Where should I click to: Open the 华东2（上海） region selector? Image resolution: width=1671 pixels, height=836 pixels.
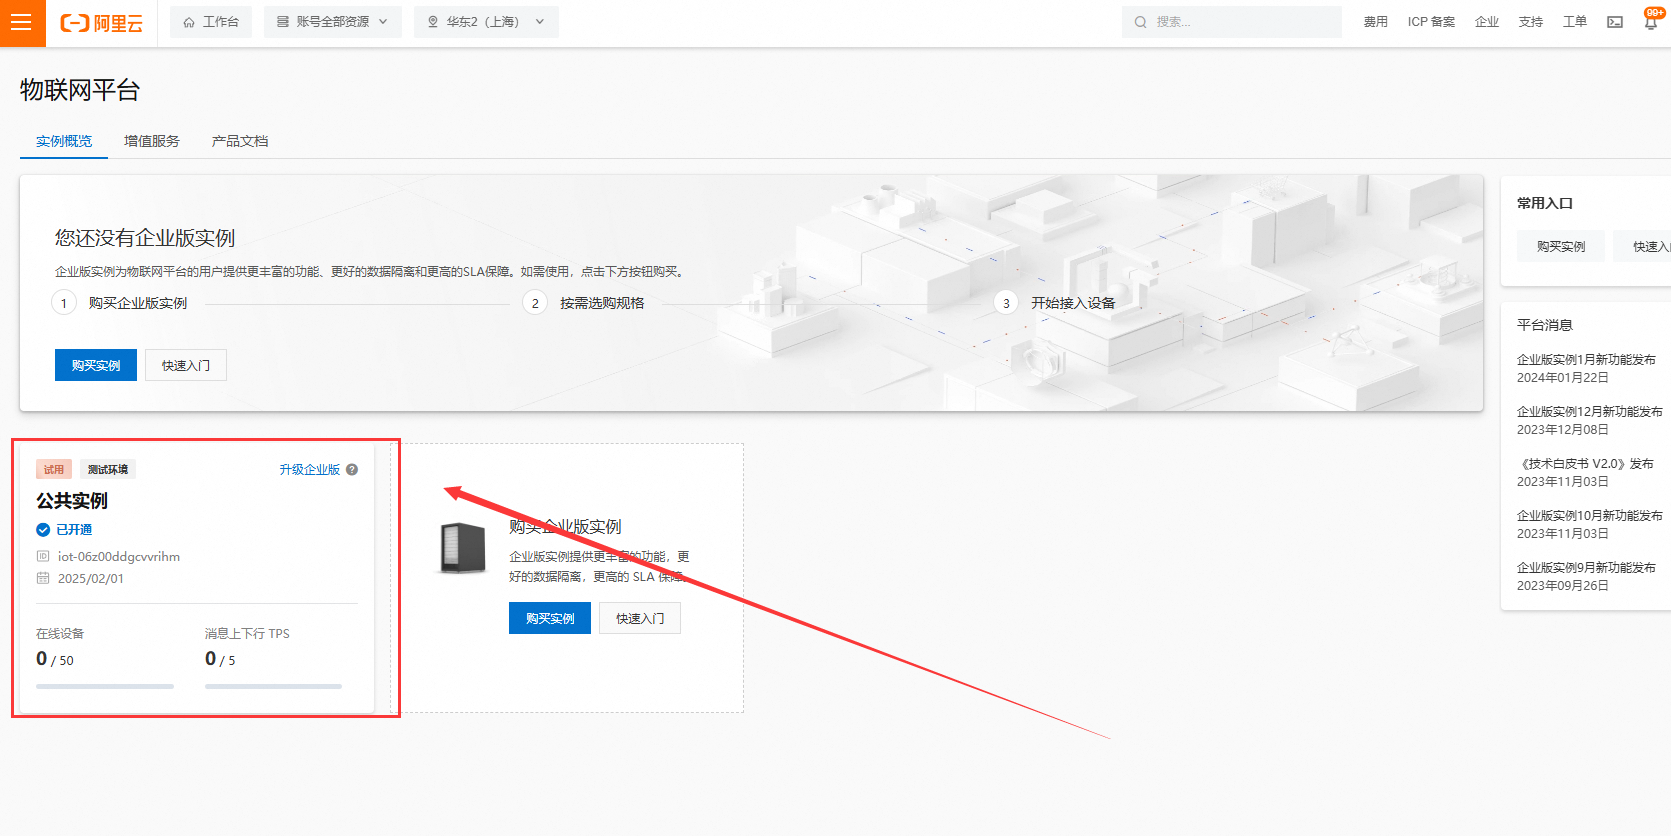click(x=486, y=22)
